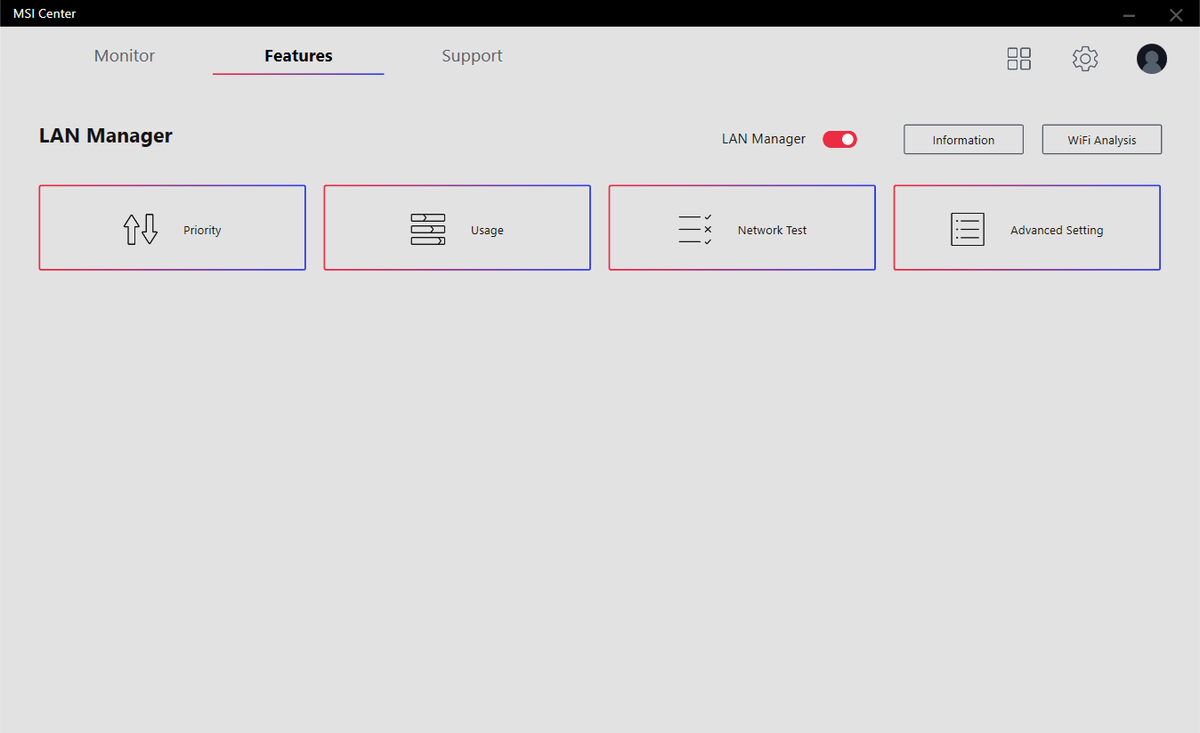Launch WiFi Analysis
Screen dimensions: 1200x733
click(1101, 140)
